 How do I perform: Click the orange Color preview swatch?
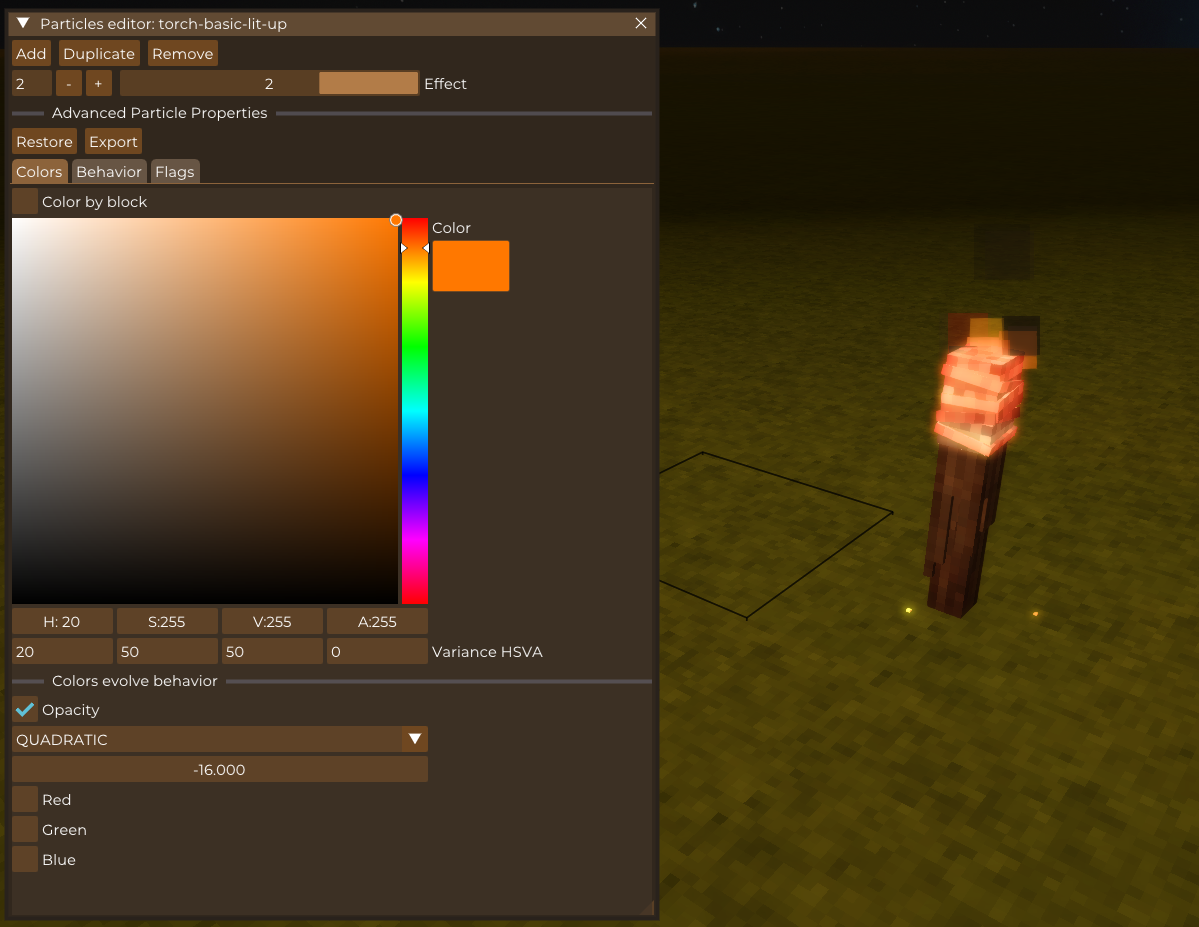pos(471,265)
